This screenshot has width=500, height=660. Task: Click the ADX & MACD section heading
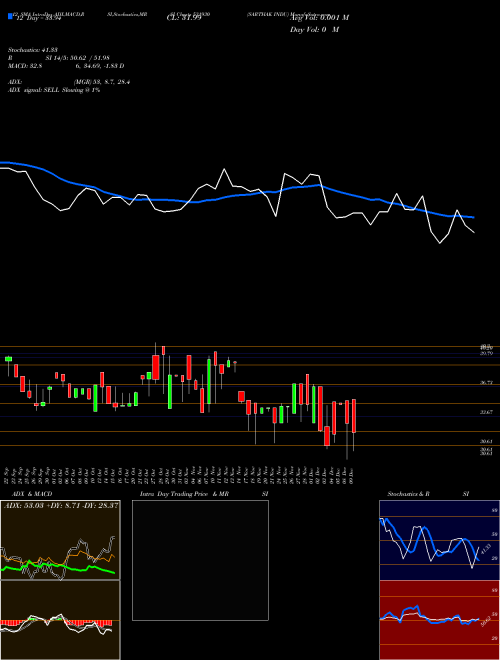click(x=32, y=494)
